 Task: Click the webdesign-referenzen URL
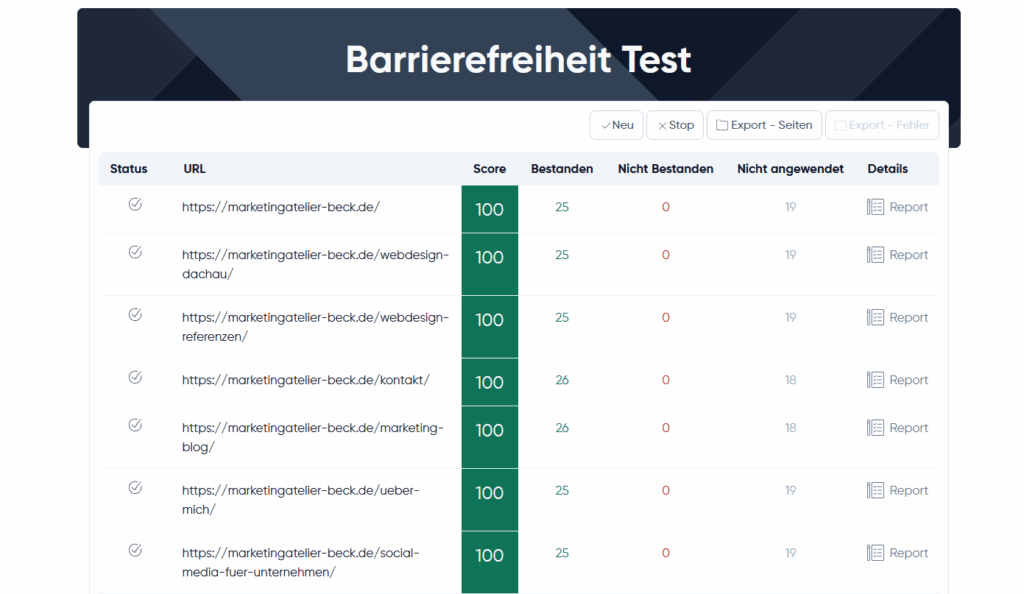click(x=315, y=327)
